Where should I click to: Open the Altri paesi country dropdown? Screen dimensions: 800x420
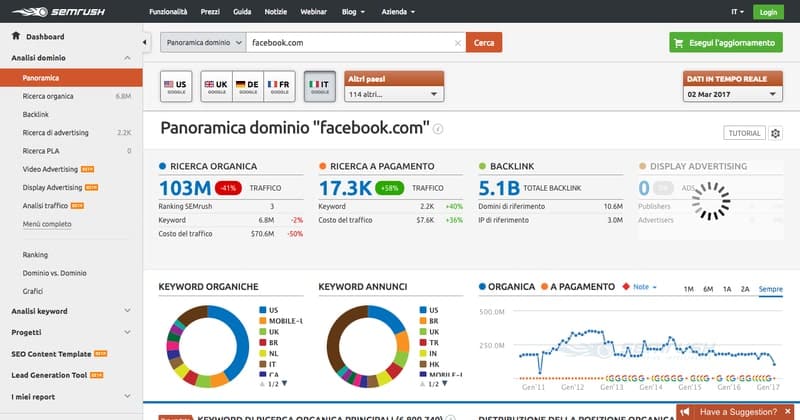[x=394, y=94]
